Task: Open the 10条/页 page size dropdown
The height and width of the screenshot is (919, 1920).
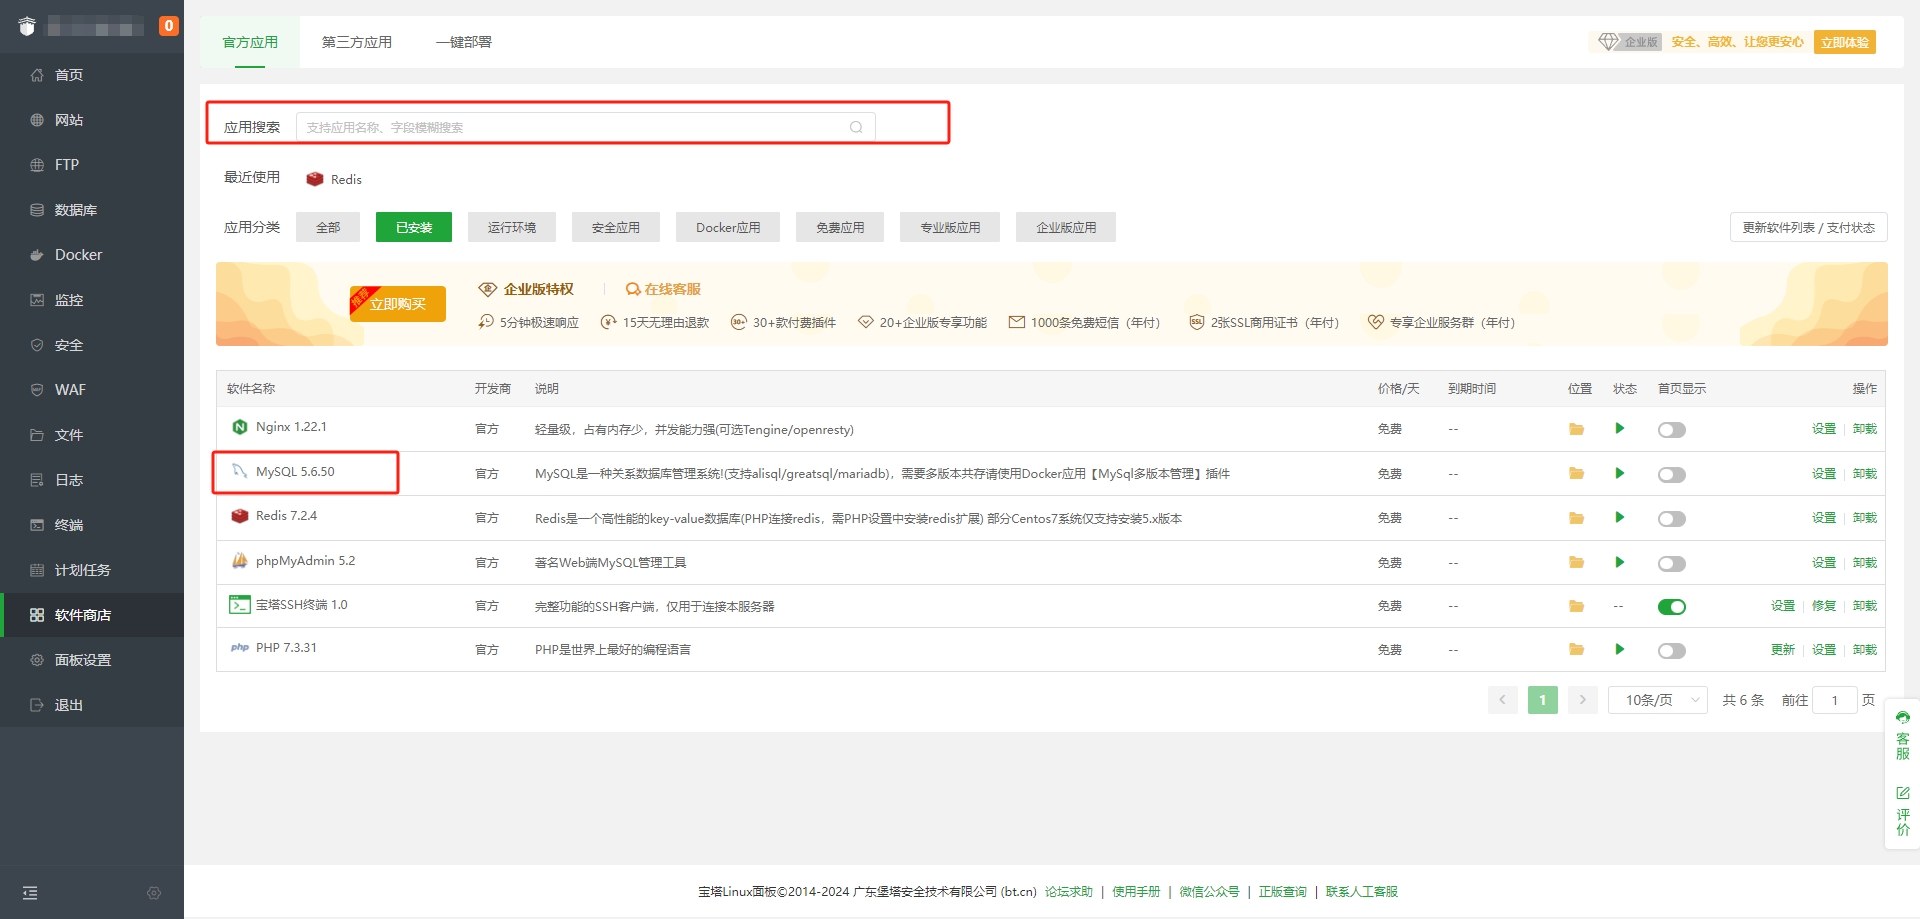Action: point(1658,700)
